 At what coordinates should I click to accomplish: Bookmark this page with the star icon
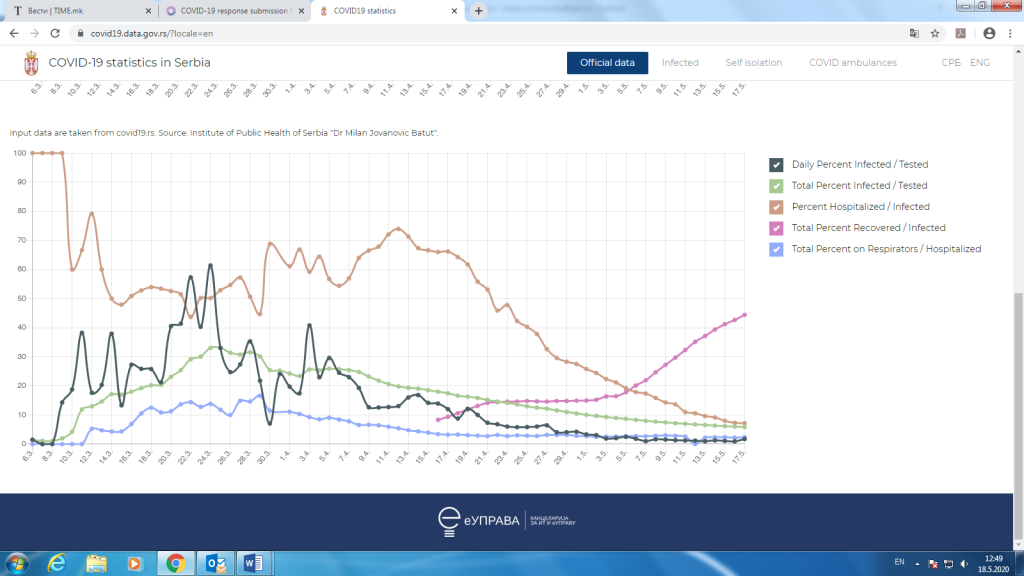point(935,33)
